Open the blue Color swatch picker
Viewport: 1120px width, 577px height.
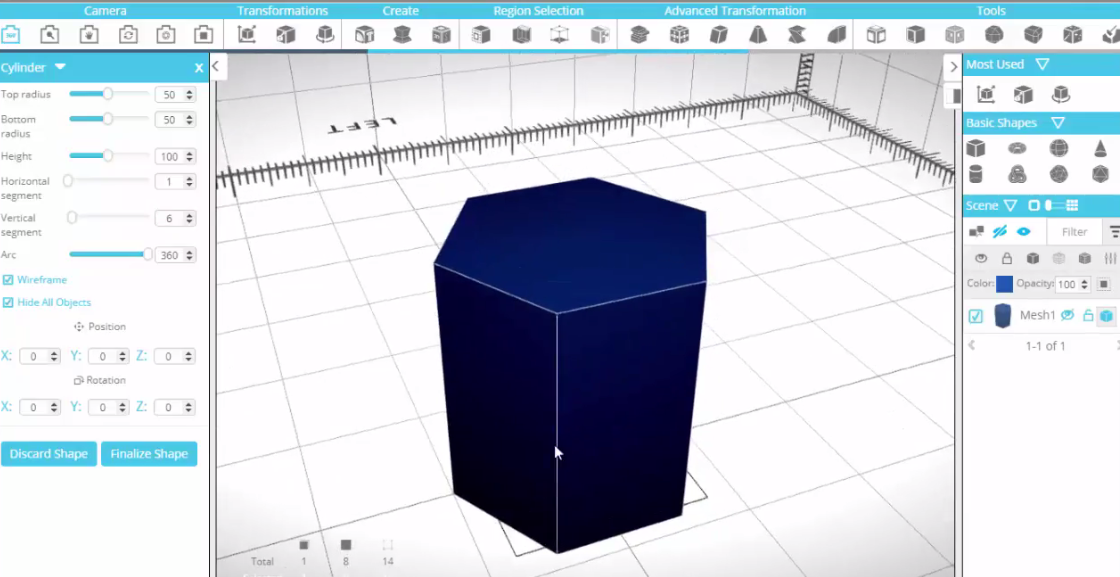pyautogui.click(x=1004, y=284)
